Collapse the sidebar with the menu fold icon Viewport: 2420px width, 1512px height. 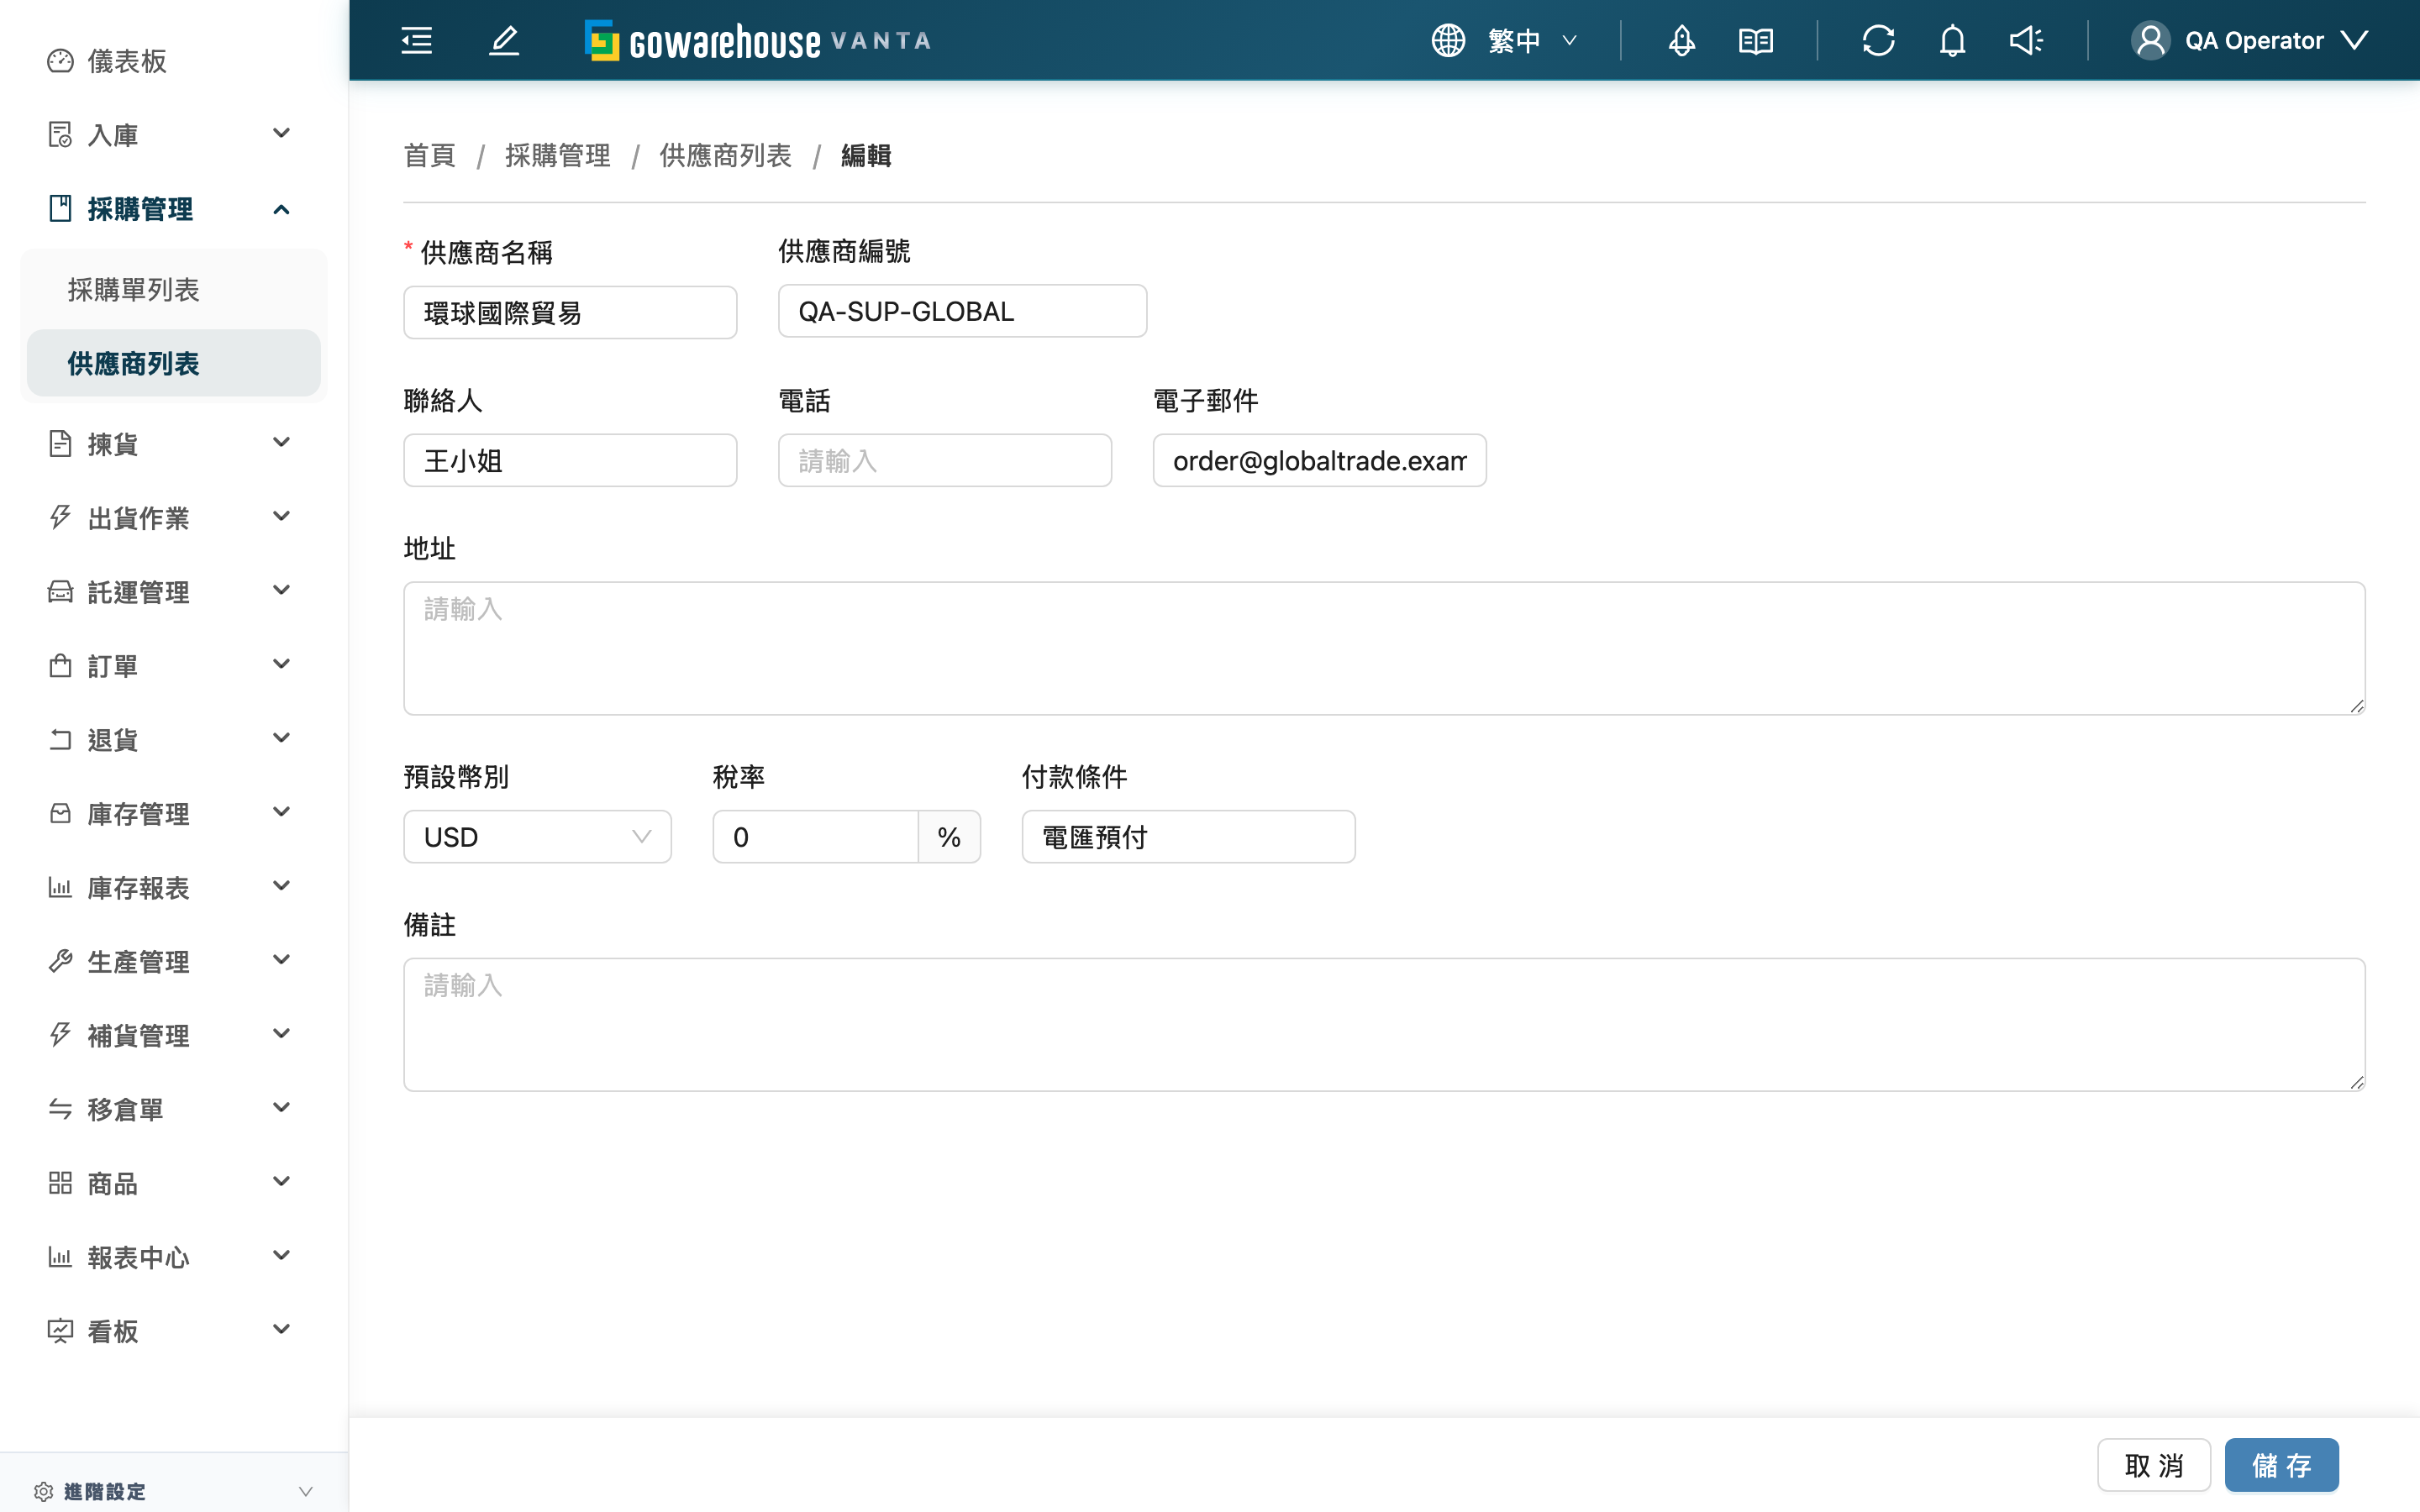(x=416, y=40)
